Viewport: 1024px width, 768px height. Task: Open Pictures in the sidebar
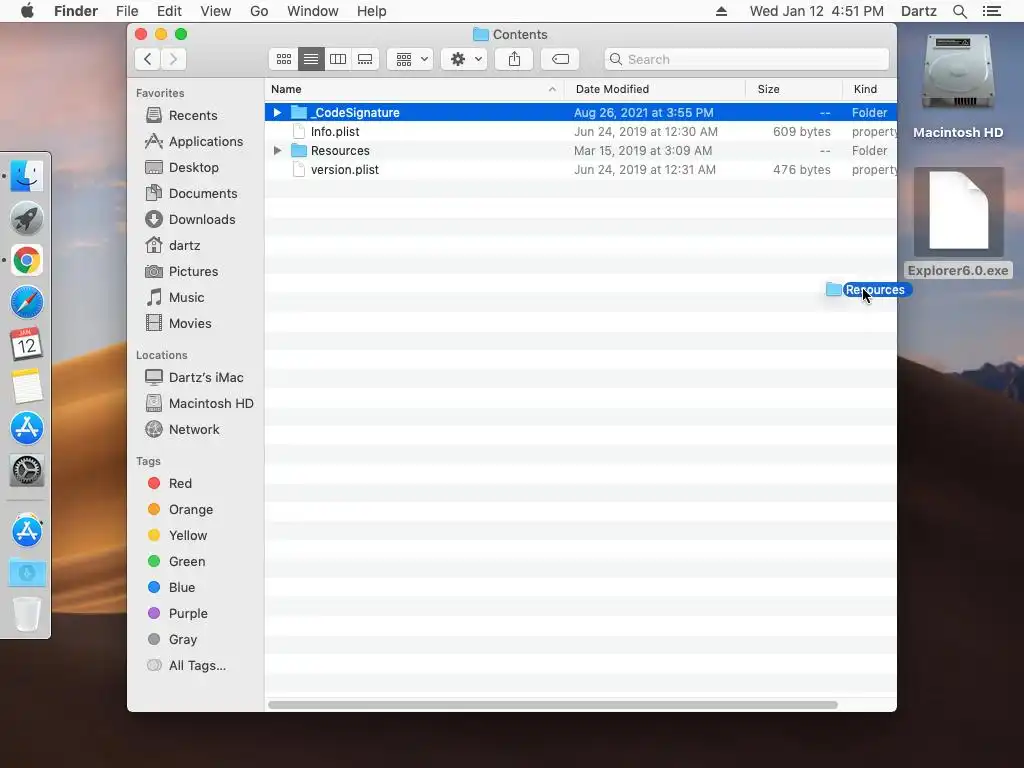point(193,271)
